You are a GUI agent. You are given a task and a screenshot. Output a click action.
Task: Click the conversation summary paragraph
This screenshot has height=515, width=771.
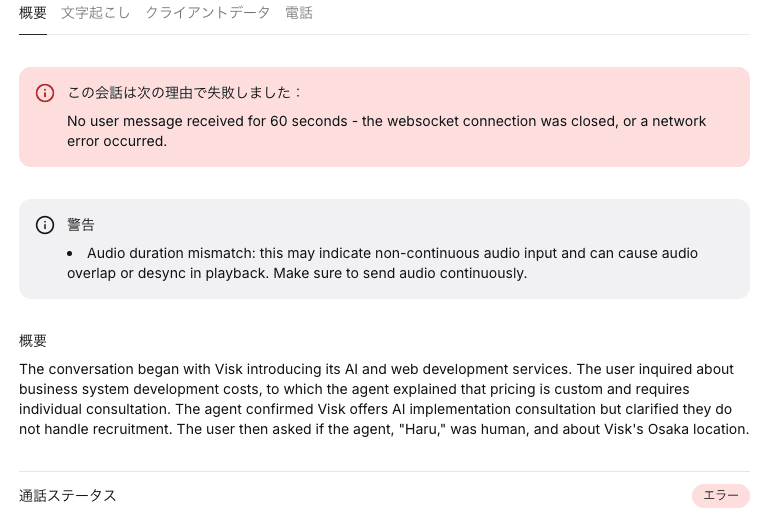pyautogui.click(x=384, y=399)
